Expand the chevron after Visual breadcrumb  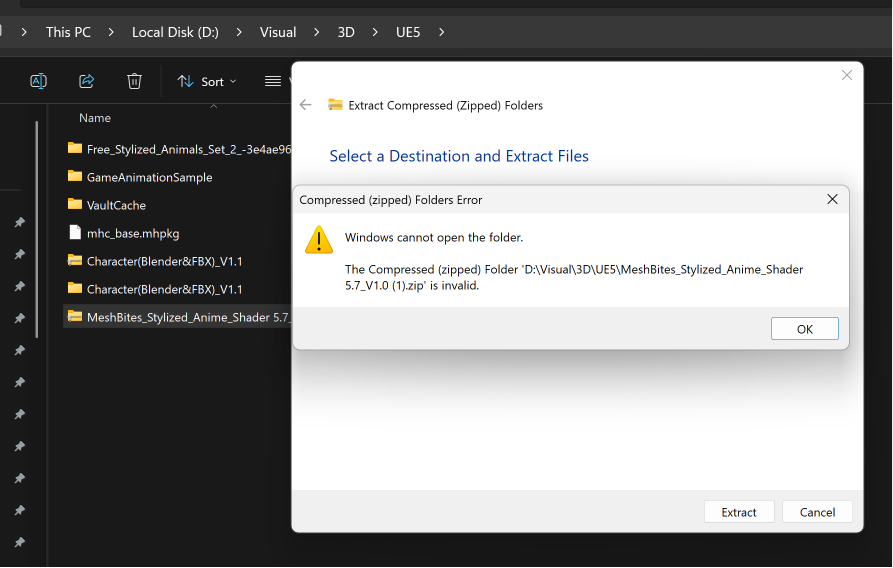(317, 32)
